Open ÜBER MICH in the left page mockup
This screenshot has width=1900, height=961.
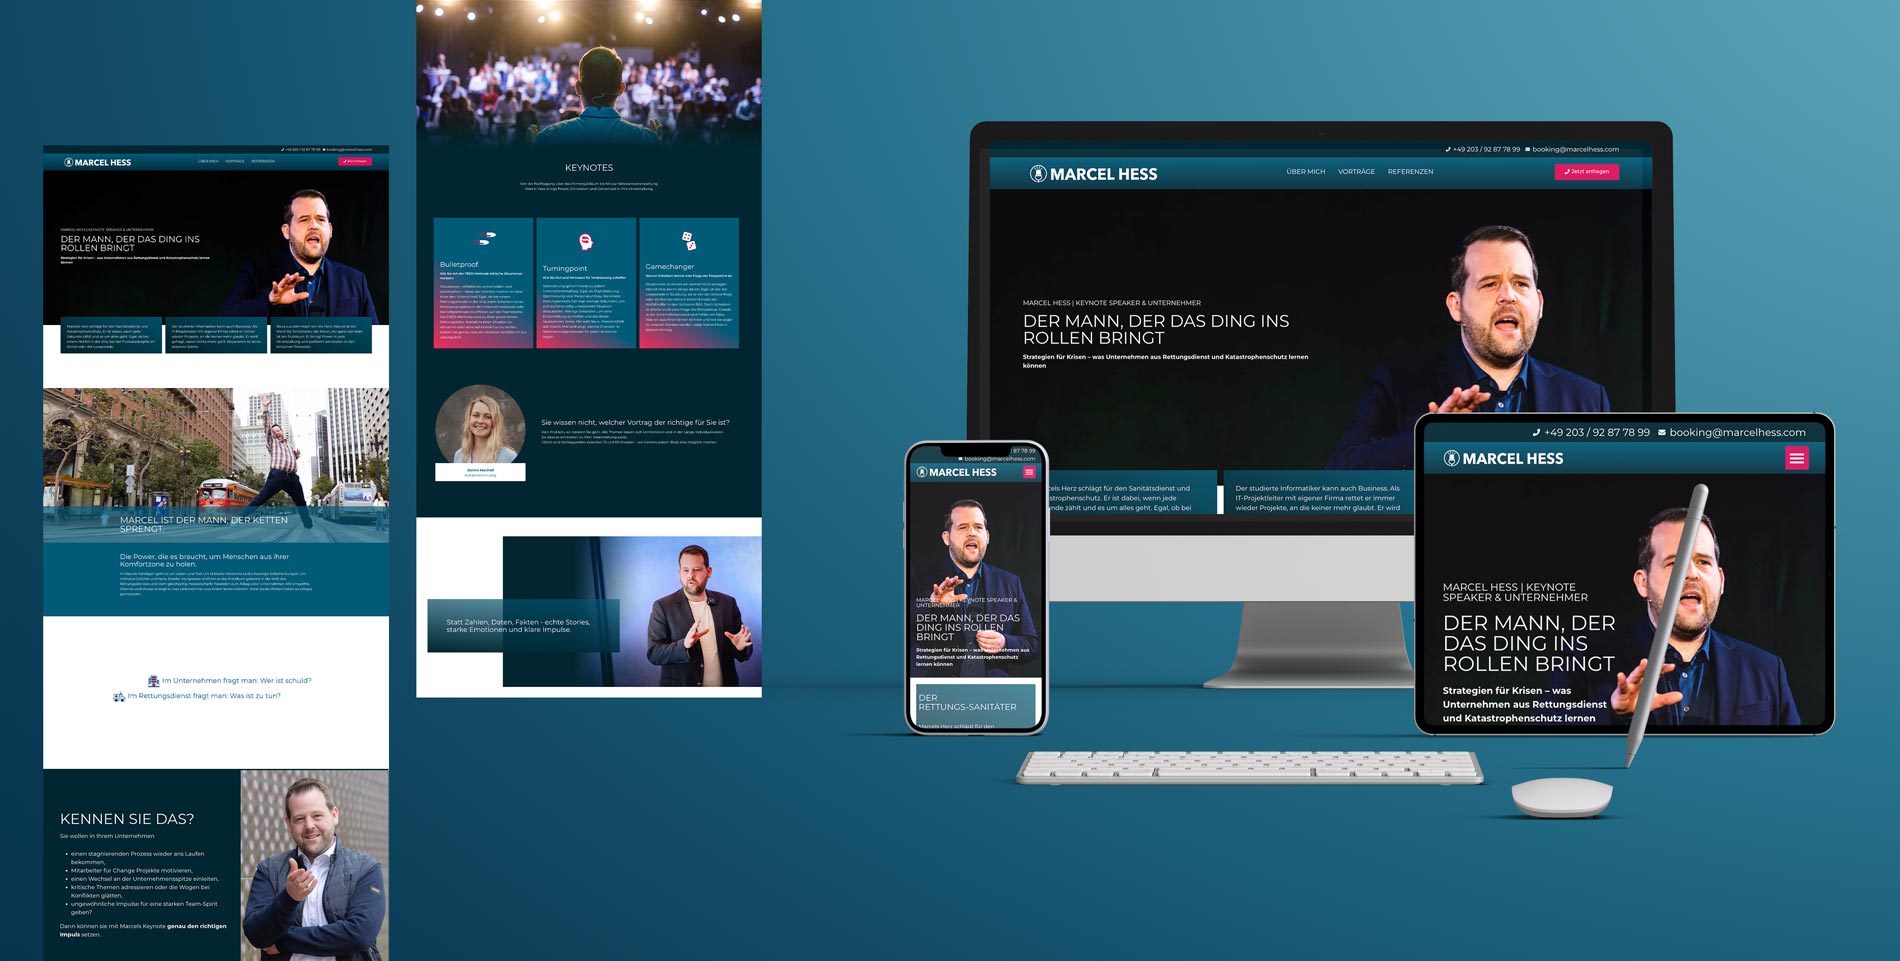(208, 161)
